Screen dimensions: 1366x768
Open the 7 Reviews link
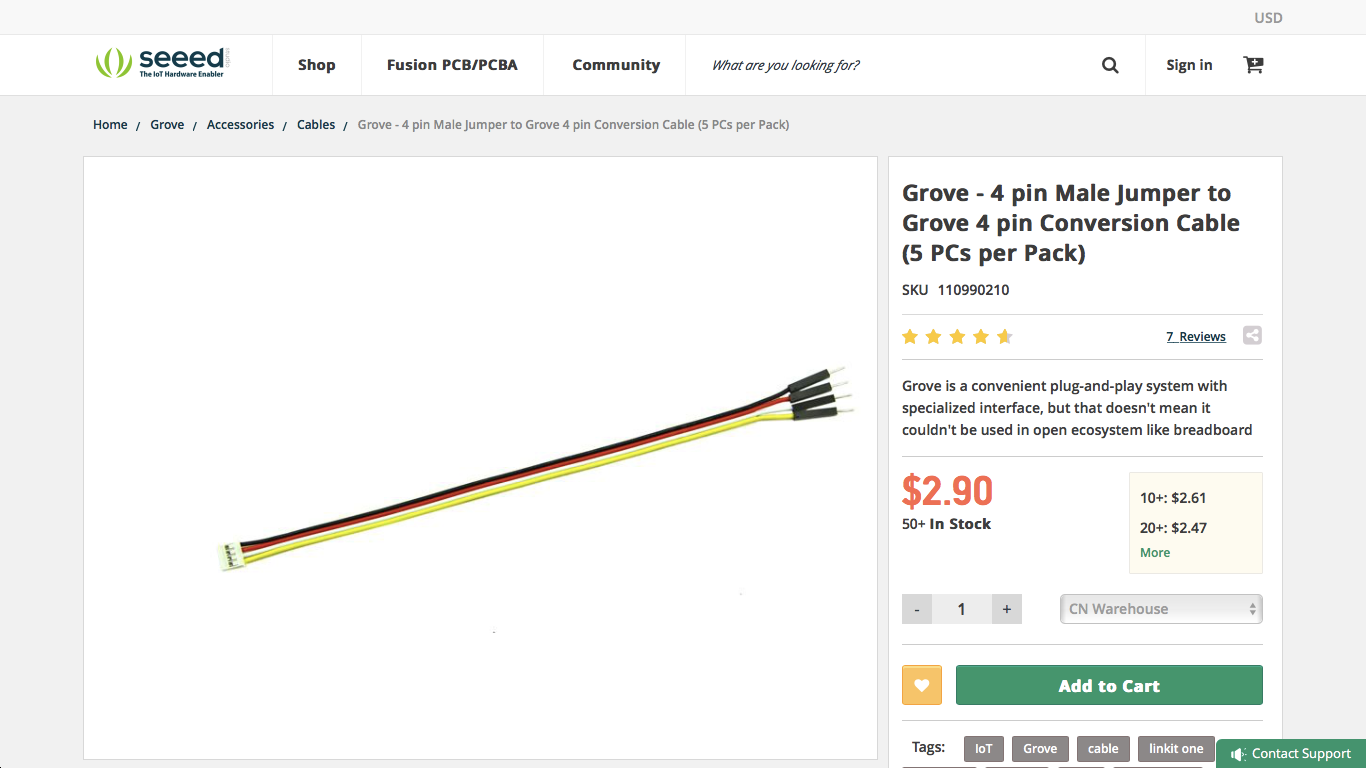click(1196, 337)
